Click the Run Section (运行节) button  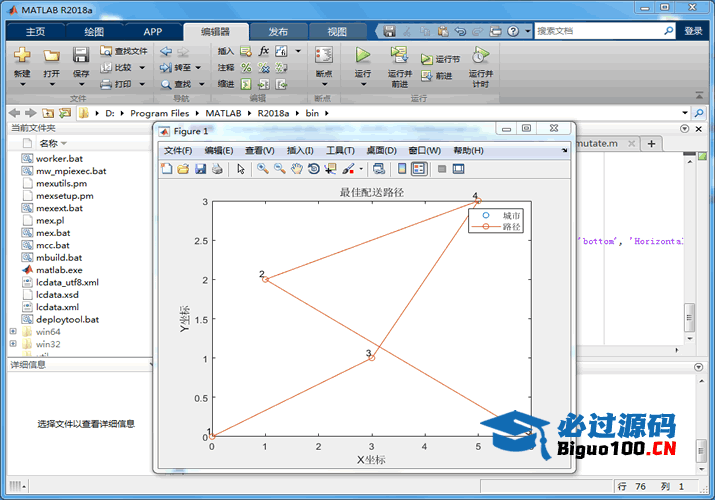(440, 59)
